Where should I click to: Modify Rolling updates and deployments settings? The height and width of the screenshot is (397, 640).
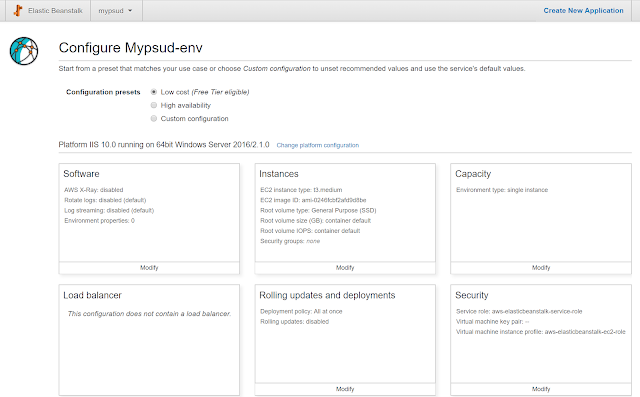pos(345,389)
